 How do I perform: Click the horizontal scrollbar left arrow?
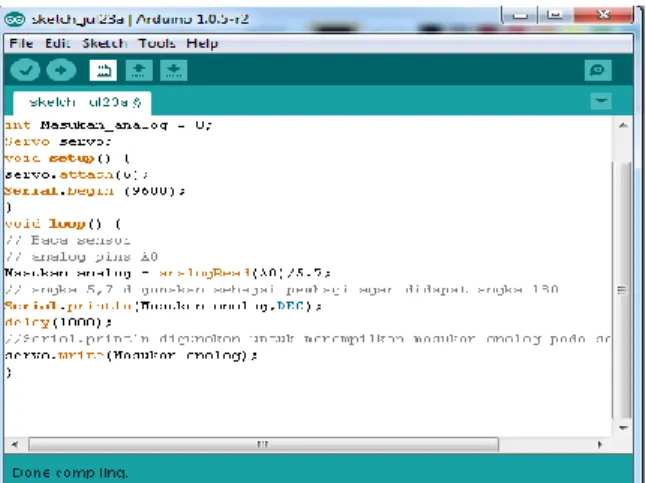(x=14, y=444)
